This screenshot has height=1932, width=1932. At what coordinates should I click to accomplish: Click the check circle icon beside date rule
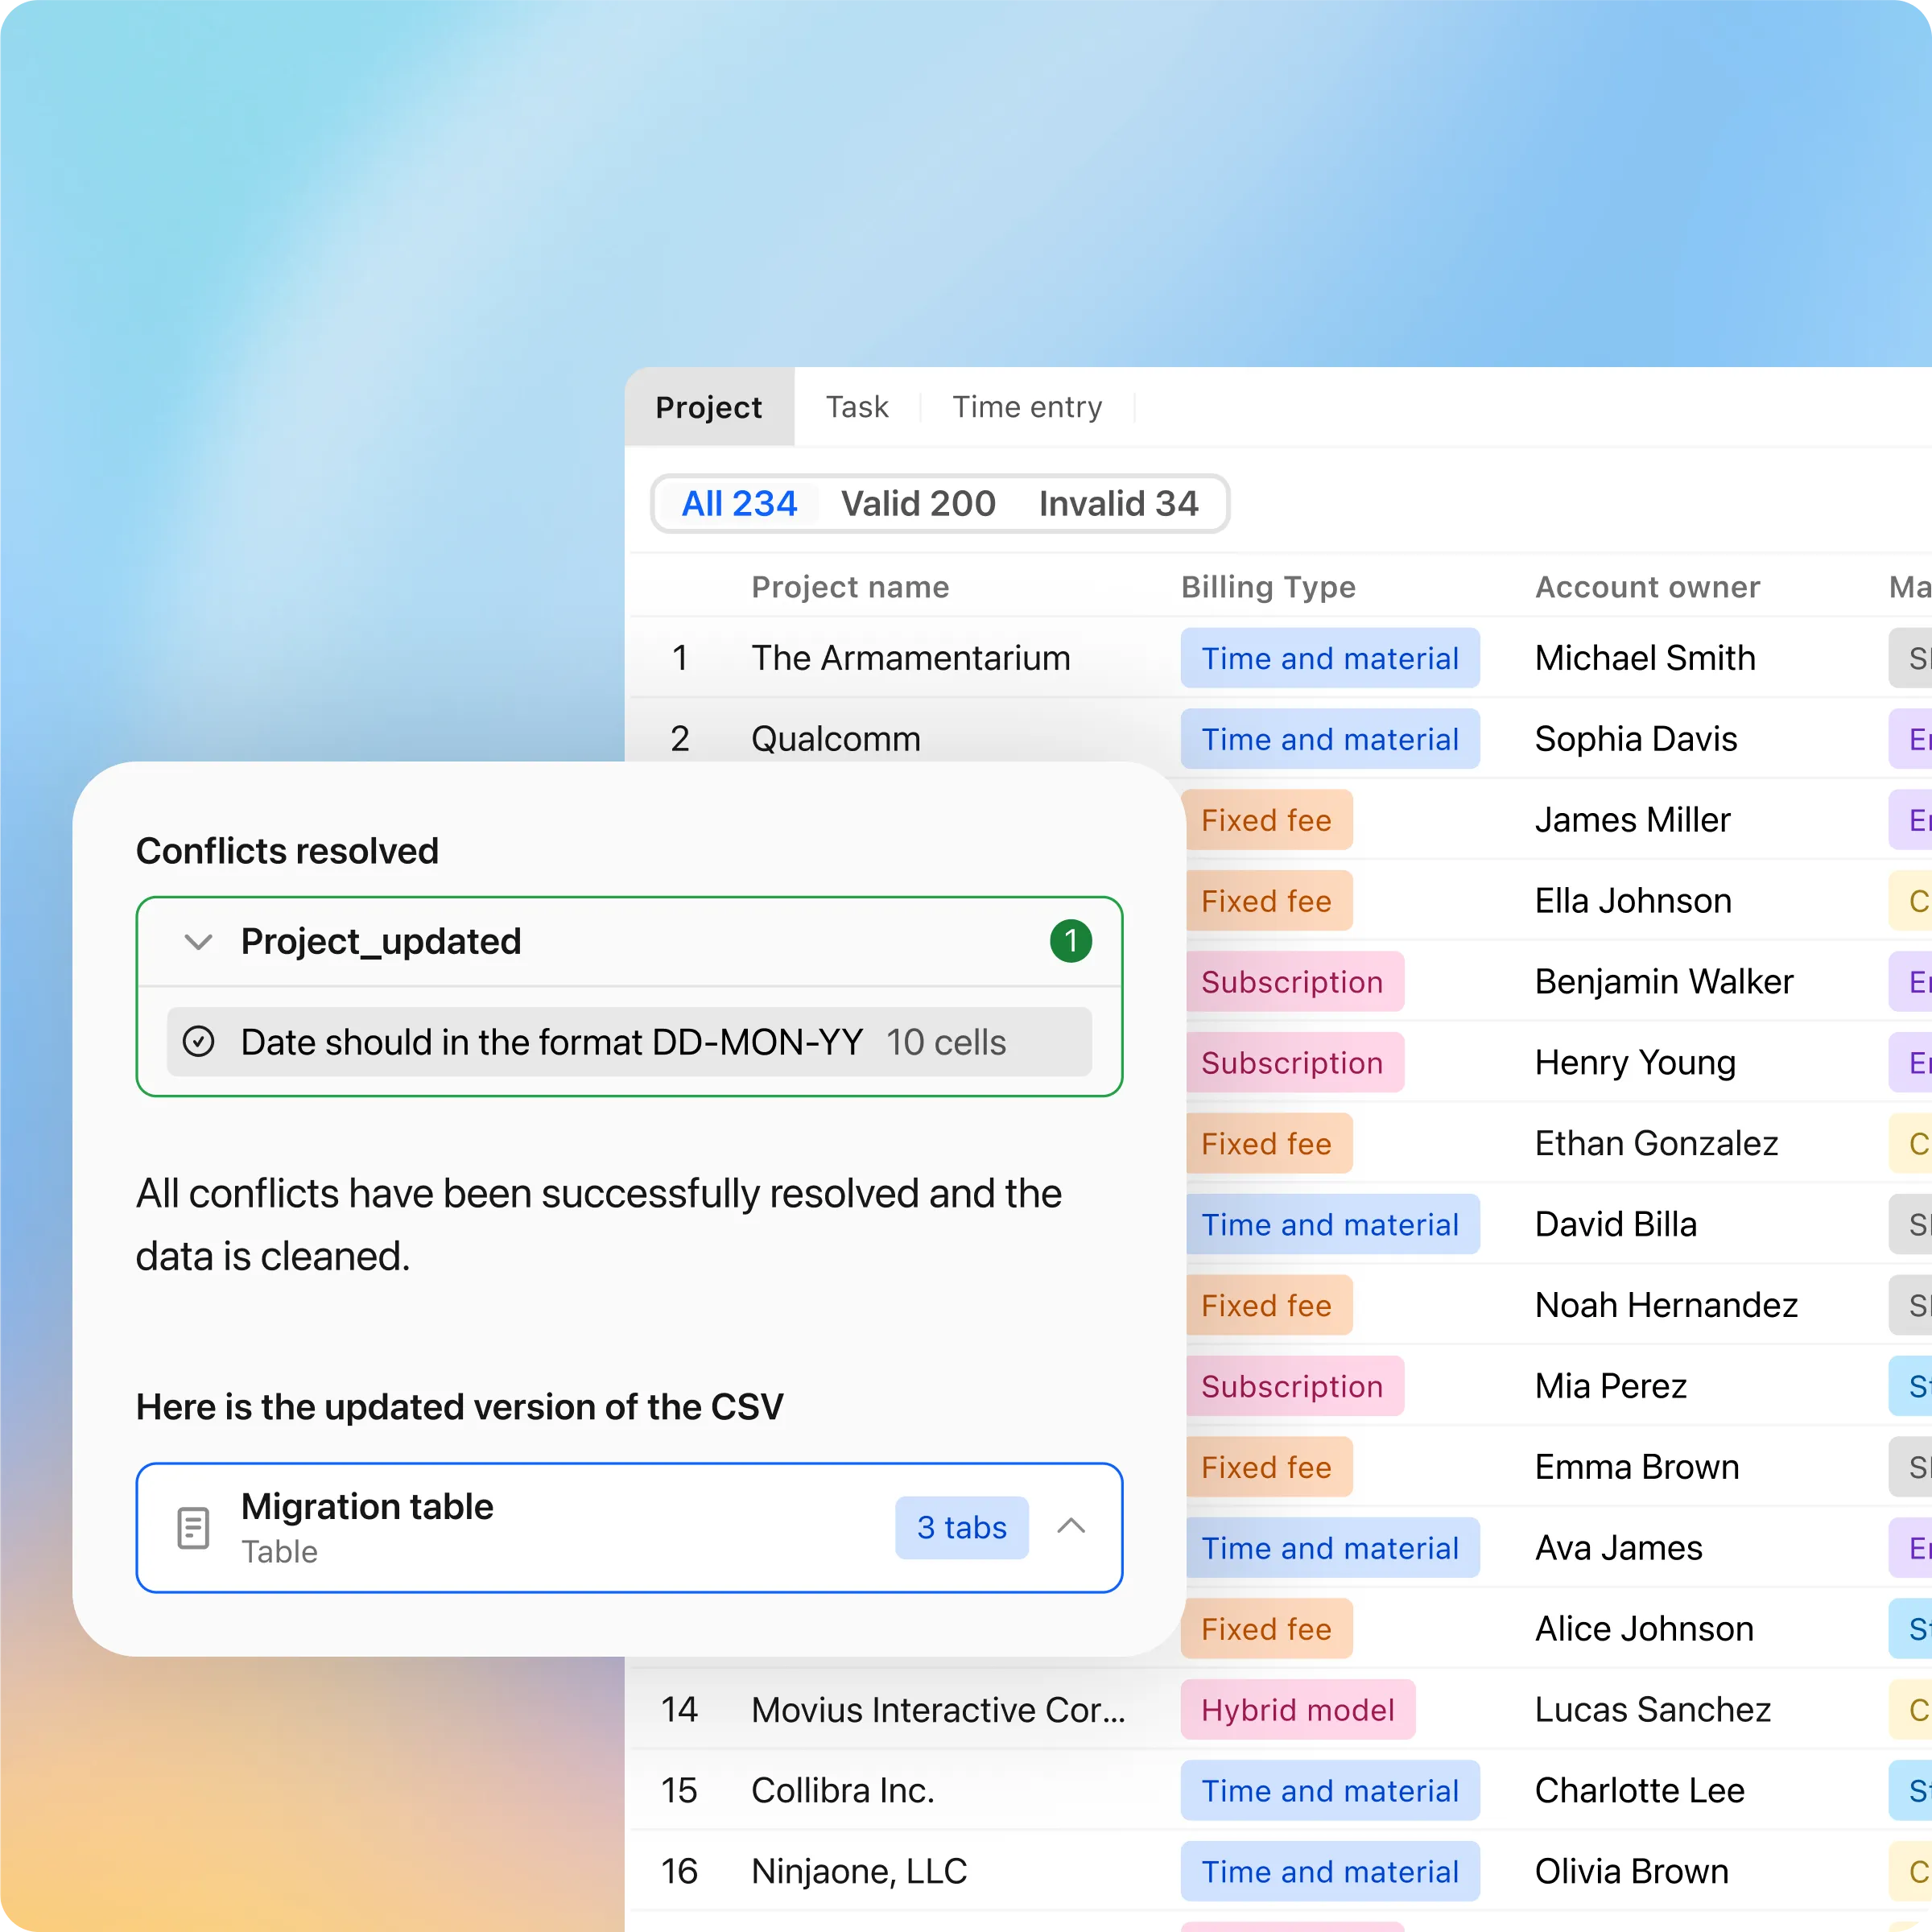pos(198,1042)
